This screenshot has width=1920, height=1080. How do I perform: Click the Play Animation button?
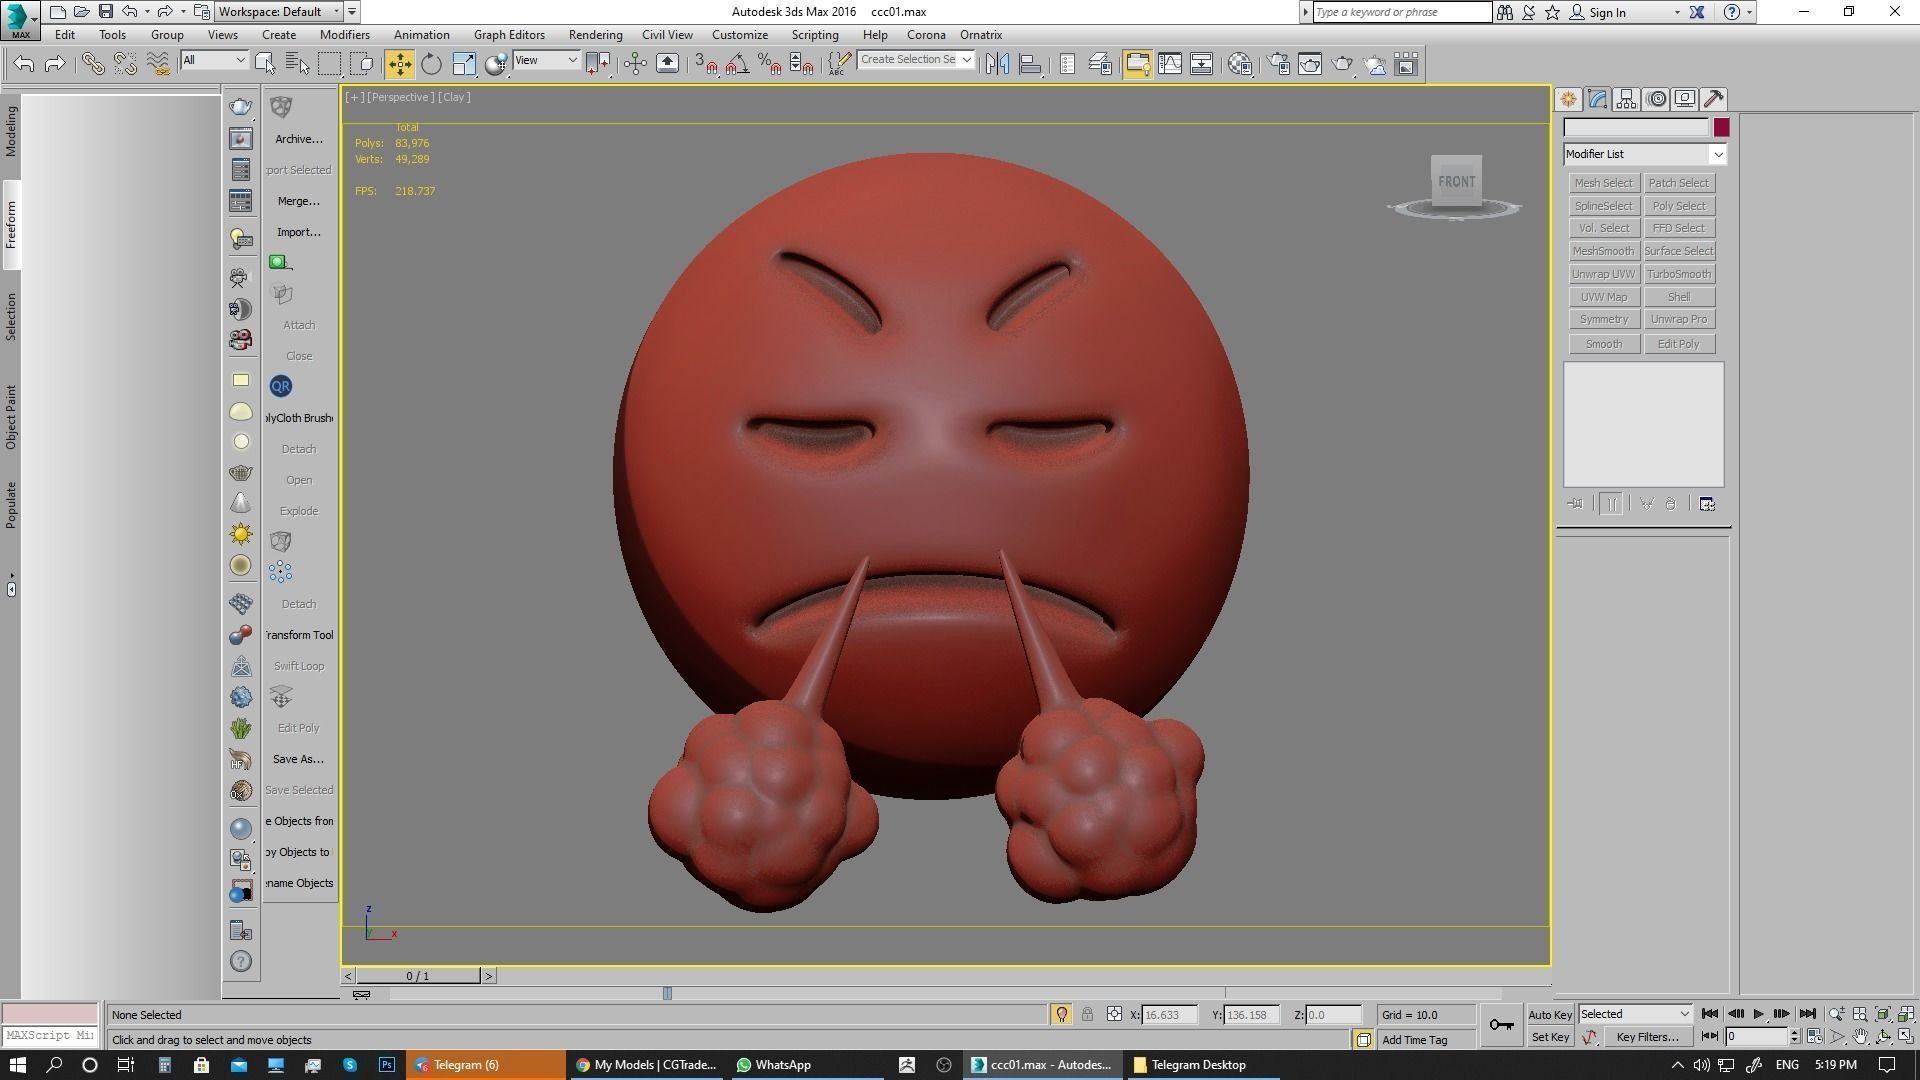[1759, 1014]
